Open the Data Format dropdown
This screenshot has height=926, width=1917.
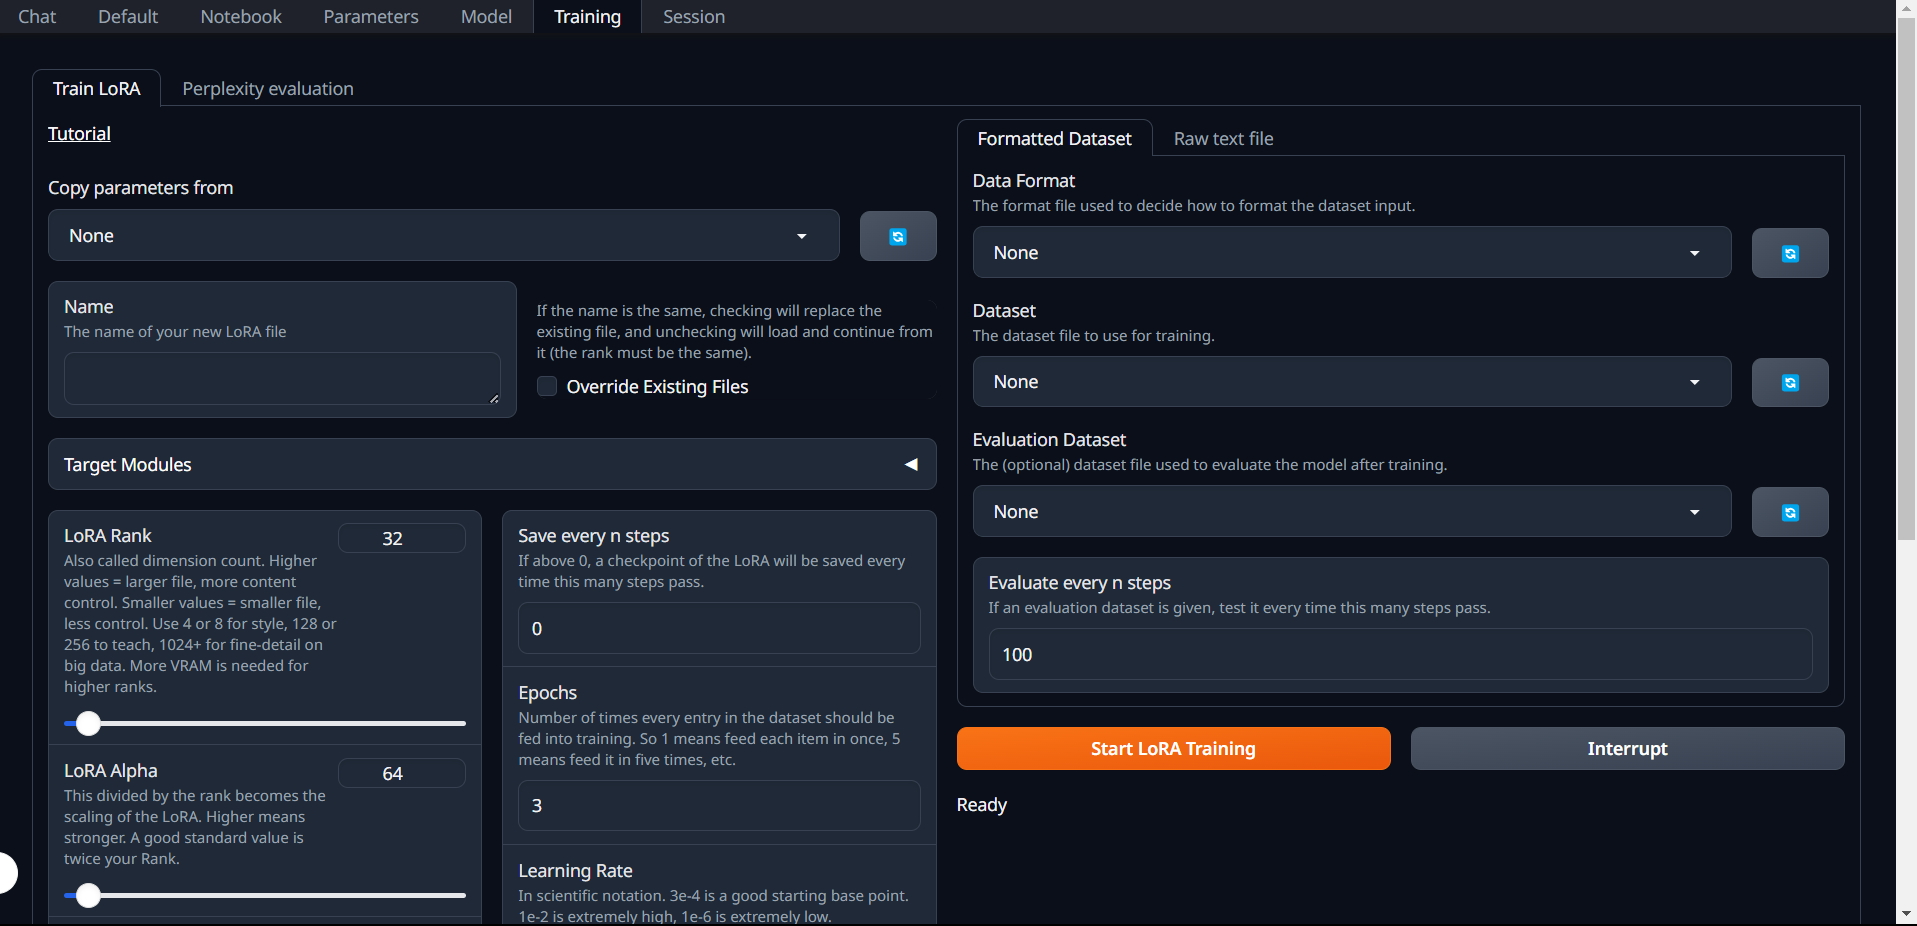[1351, 253]
